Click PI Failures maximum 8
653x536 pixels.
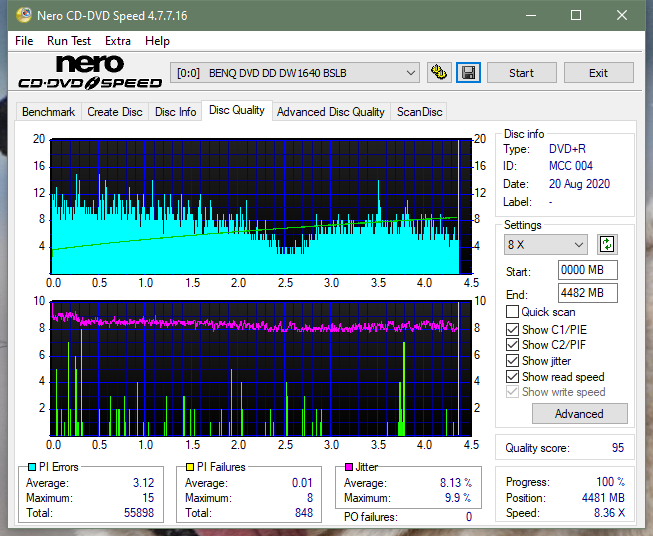point(310,498)
